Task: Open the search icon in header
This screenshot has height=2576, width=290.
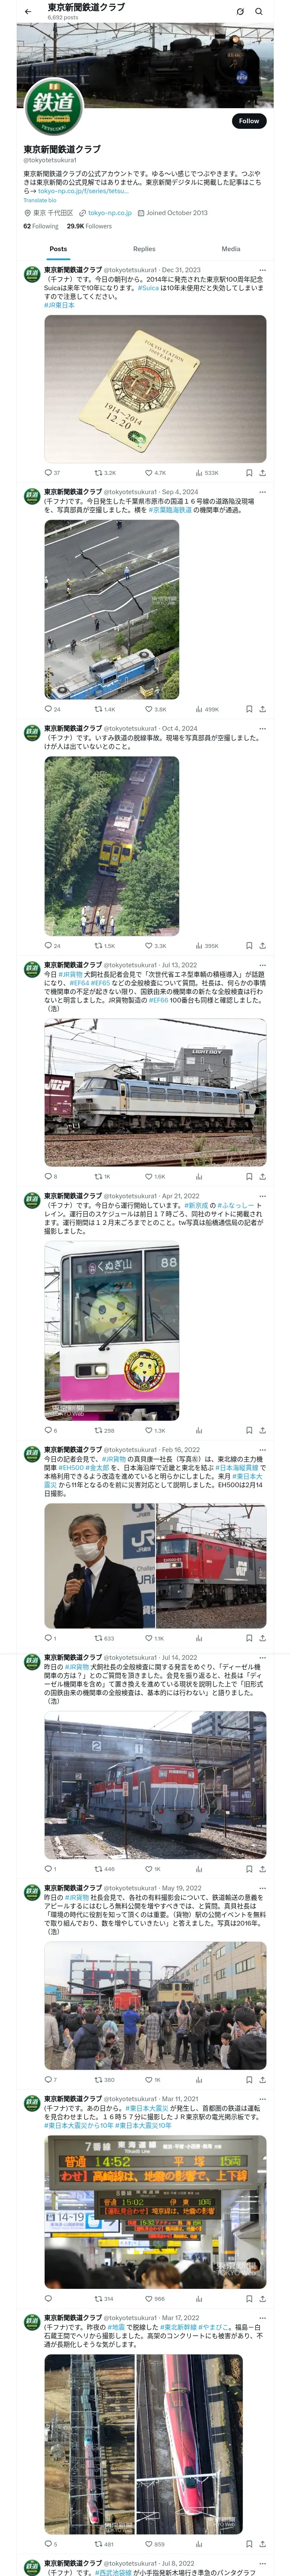Action: tap(259, 12)
